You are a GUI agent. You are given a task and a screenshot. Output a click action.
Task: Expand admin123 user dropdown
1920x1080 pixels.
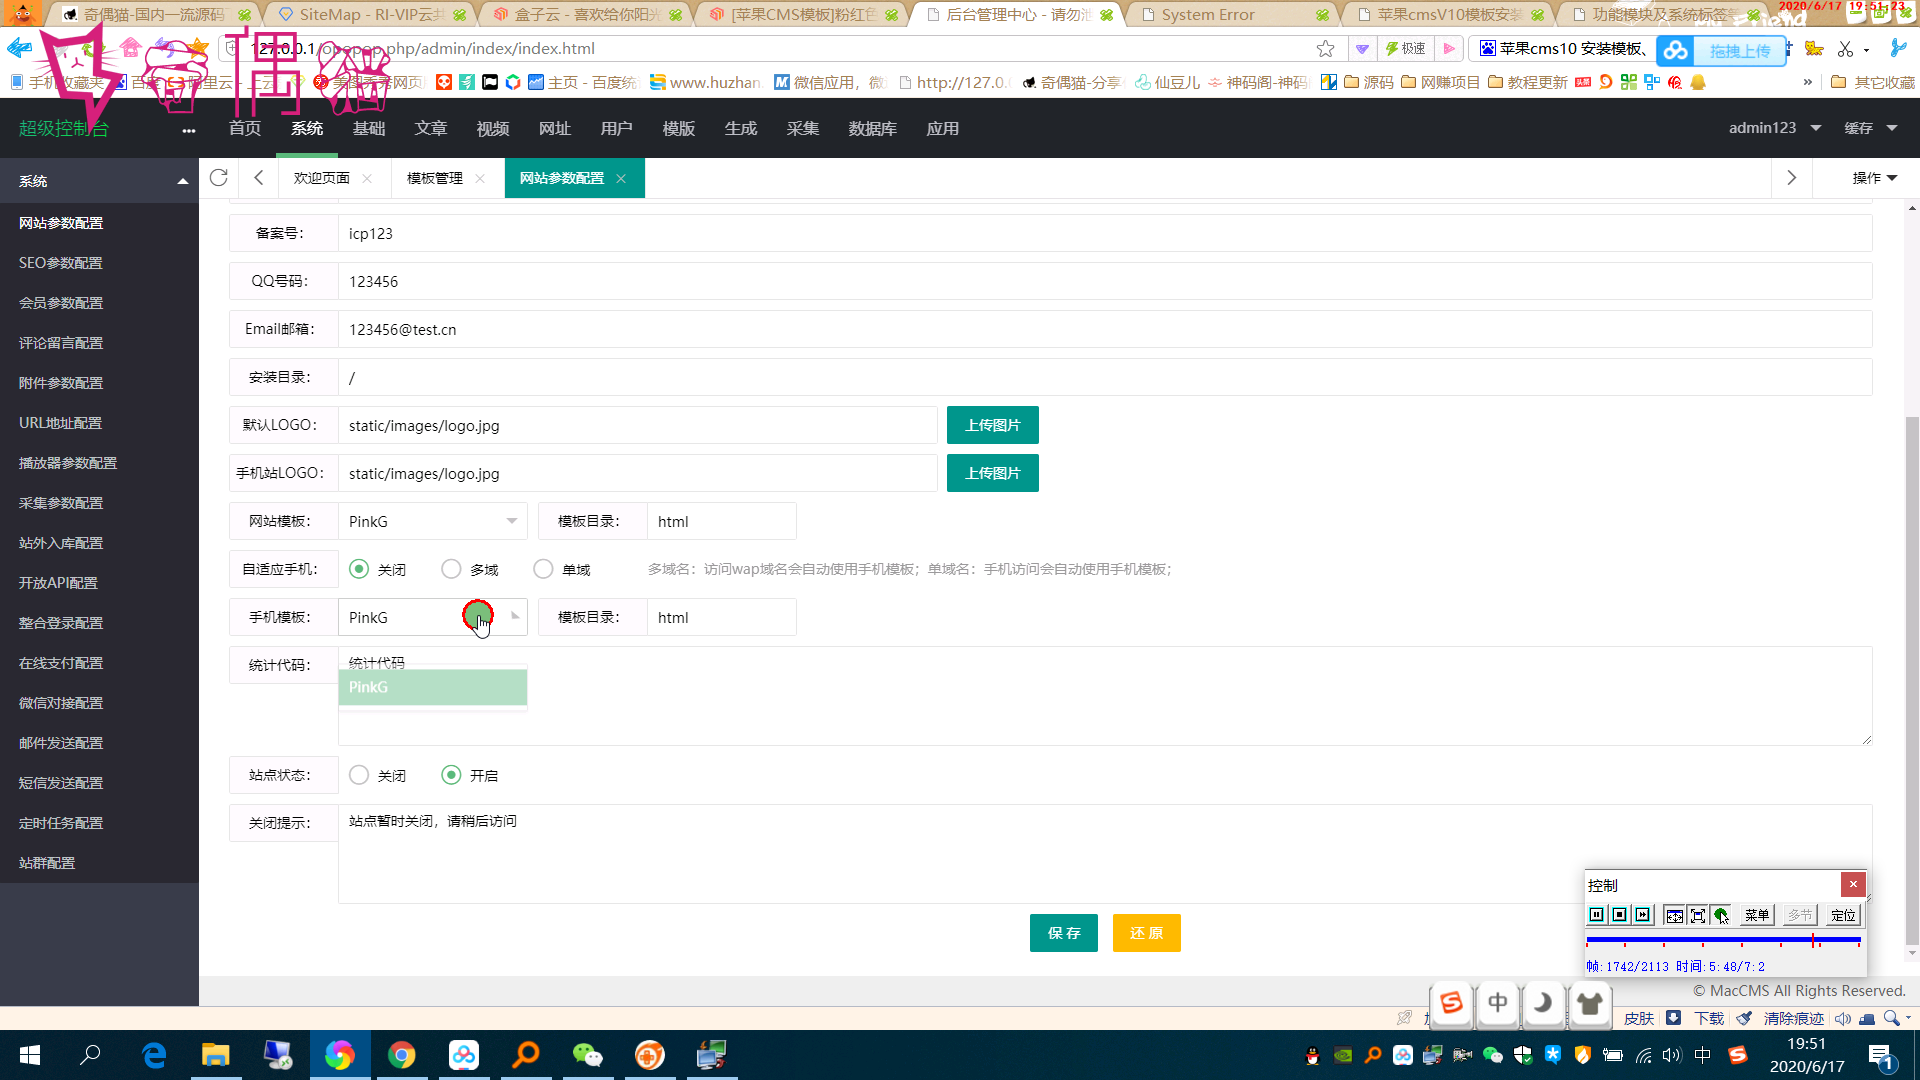pos(1775,128)
